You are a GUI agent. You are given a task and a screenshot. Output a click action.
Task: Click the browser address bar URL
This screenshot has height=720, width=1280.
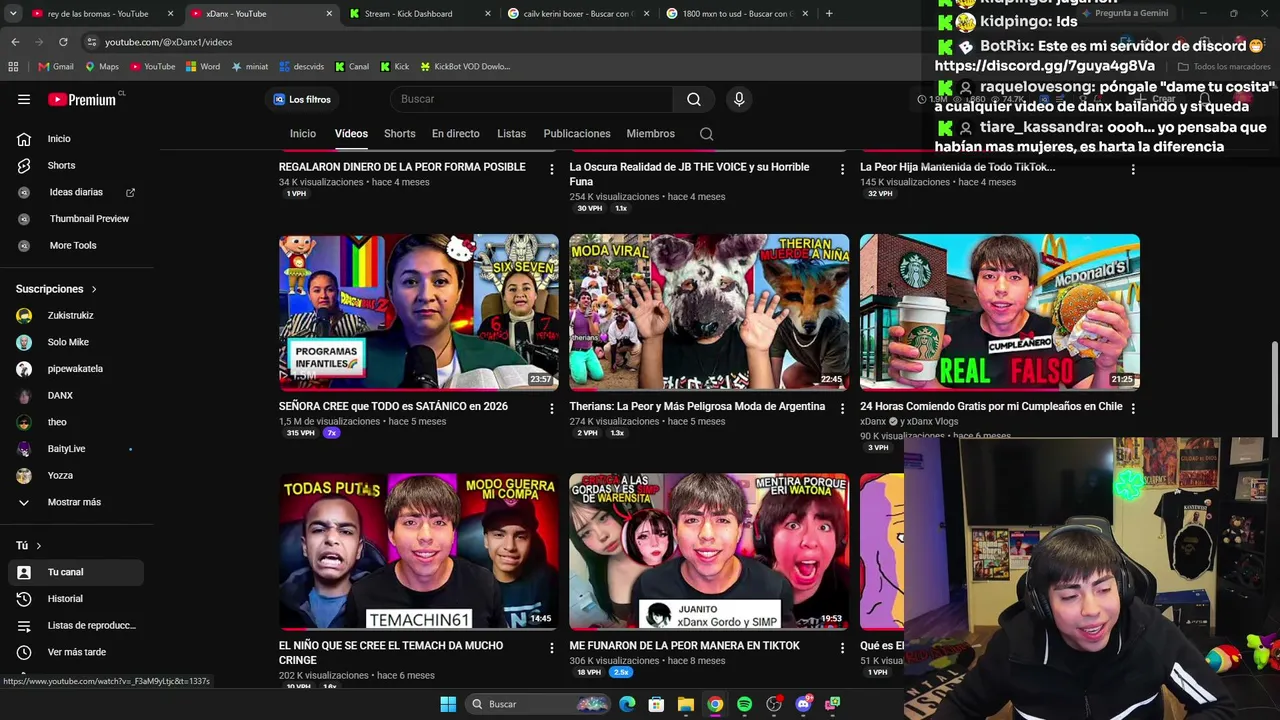pyautogui.click(x=169, y=42)
